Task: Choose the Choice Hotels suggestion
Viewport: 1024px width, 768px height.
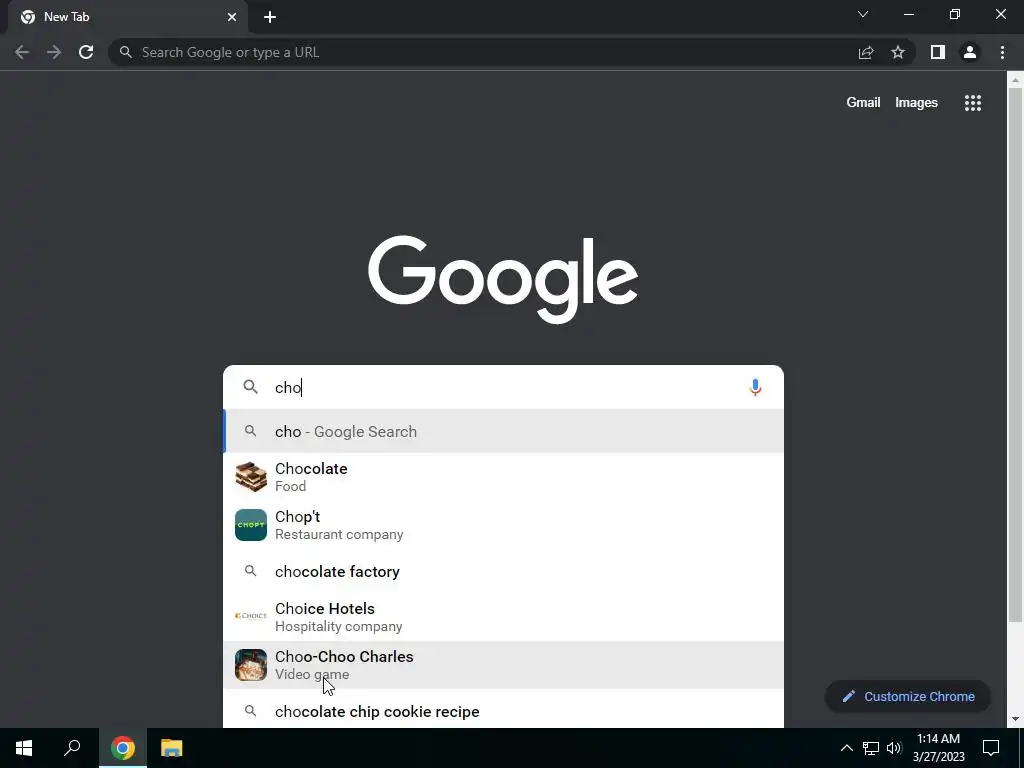Action: (503, 616)
